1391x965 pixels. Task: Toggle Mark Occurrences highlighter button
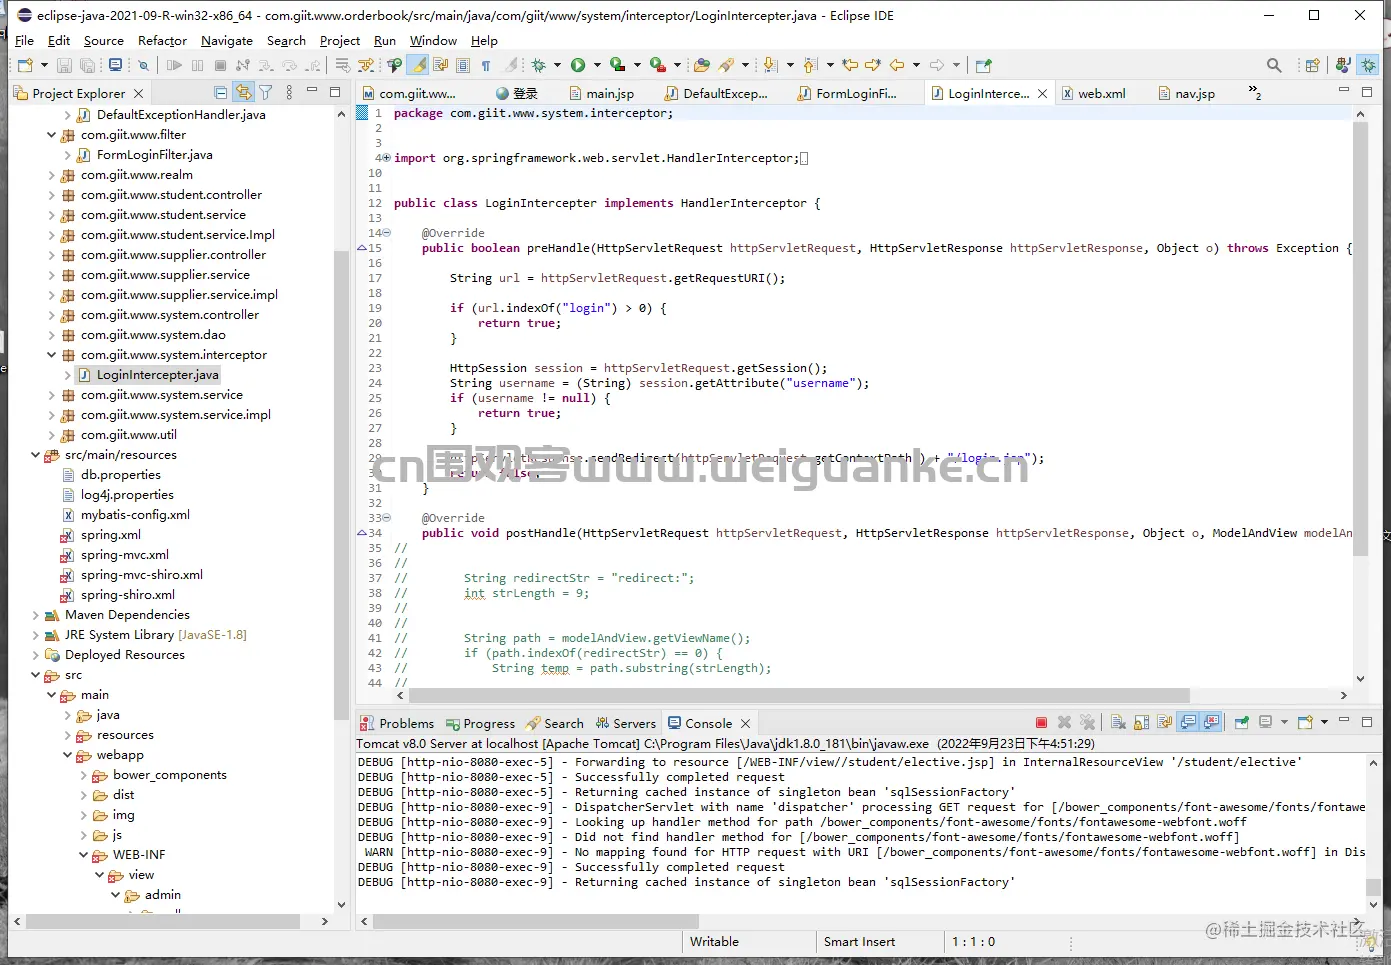tap(417, 65)
